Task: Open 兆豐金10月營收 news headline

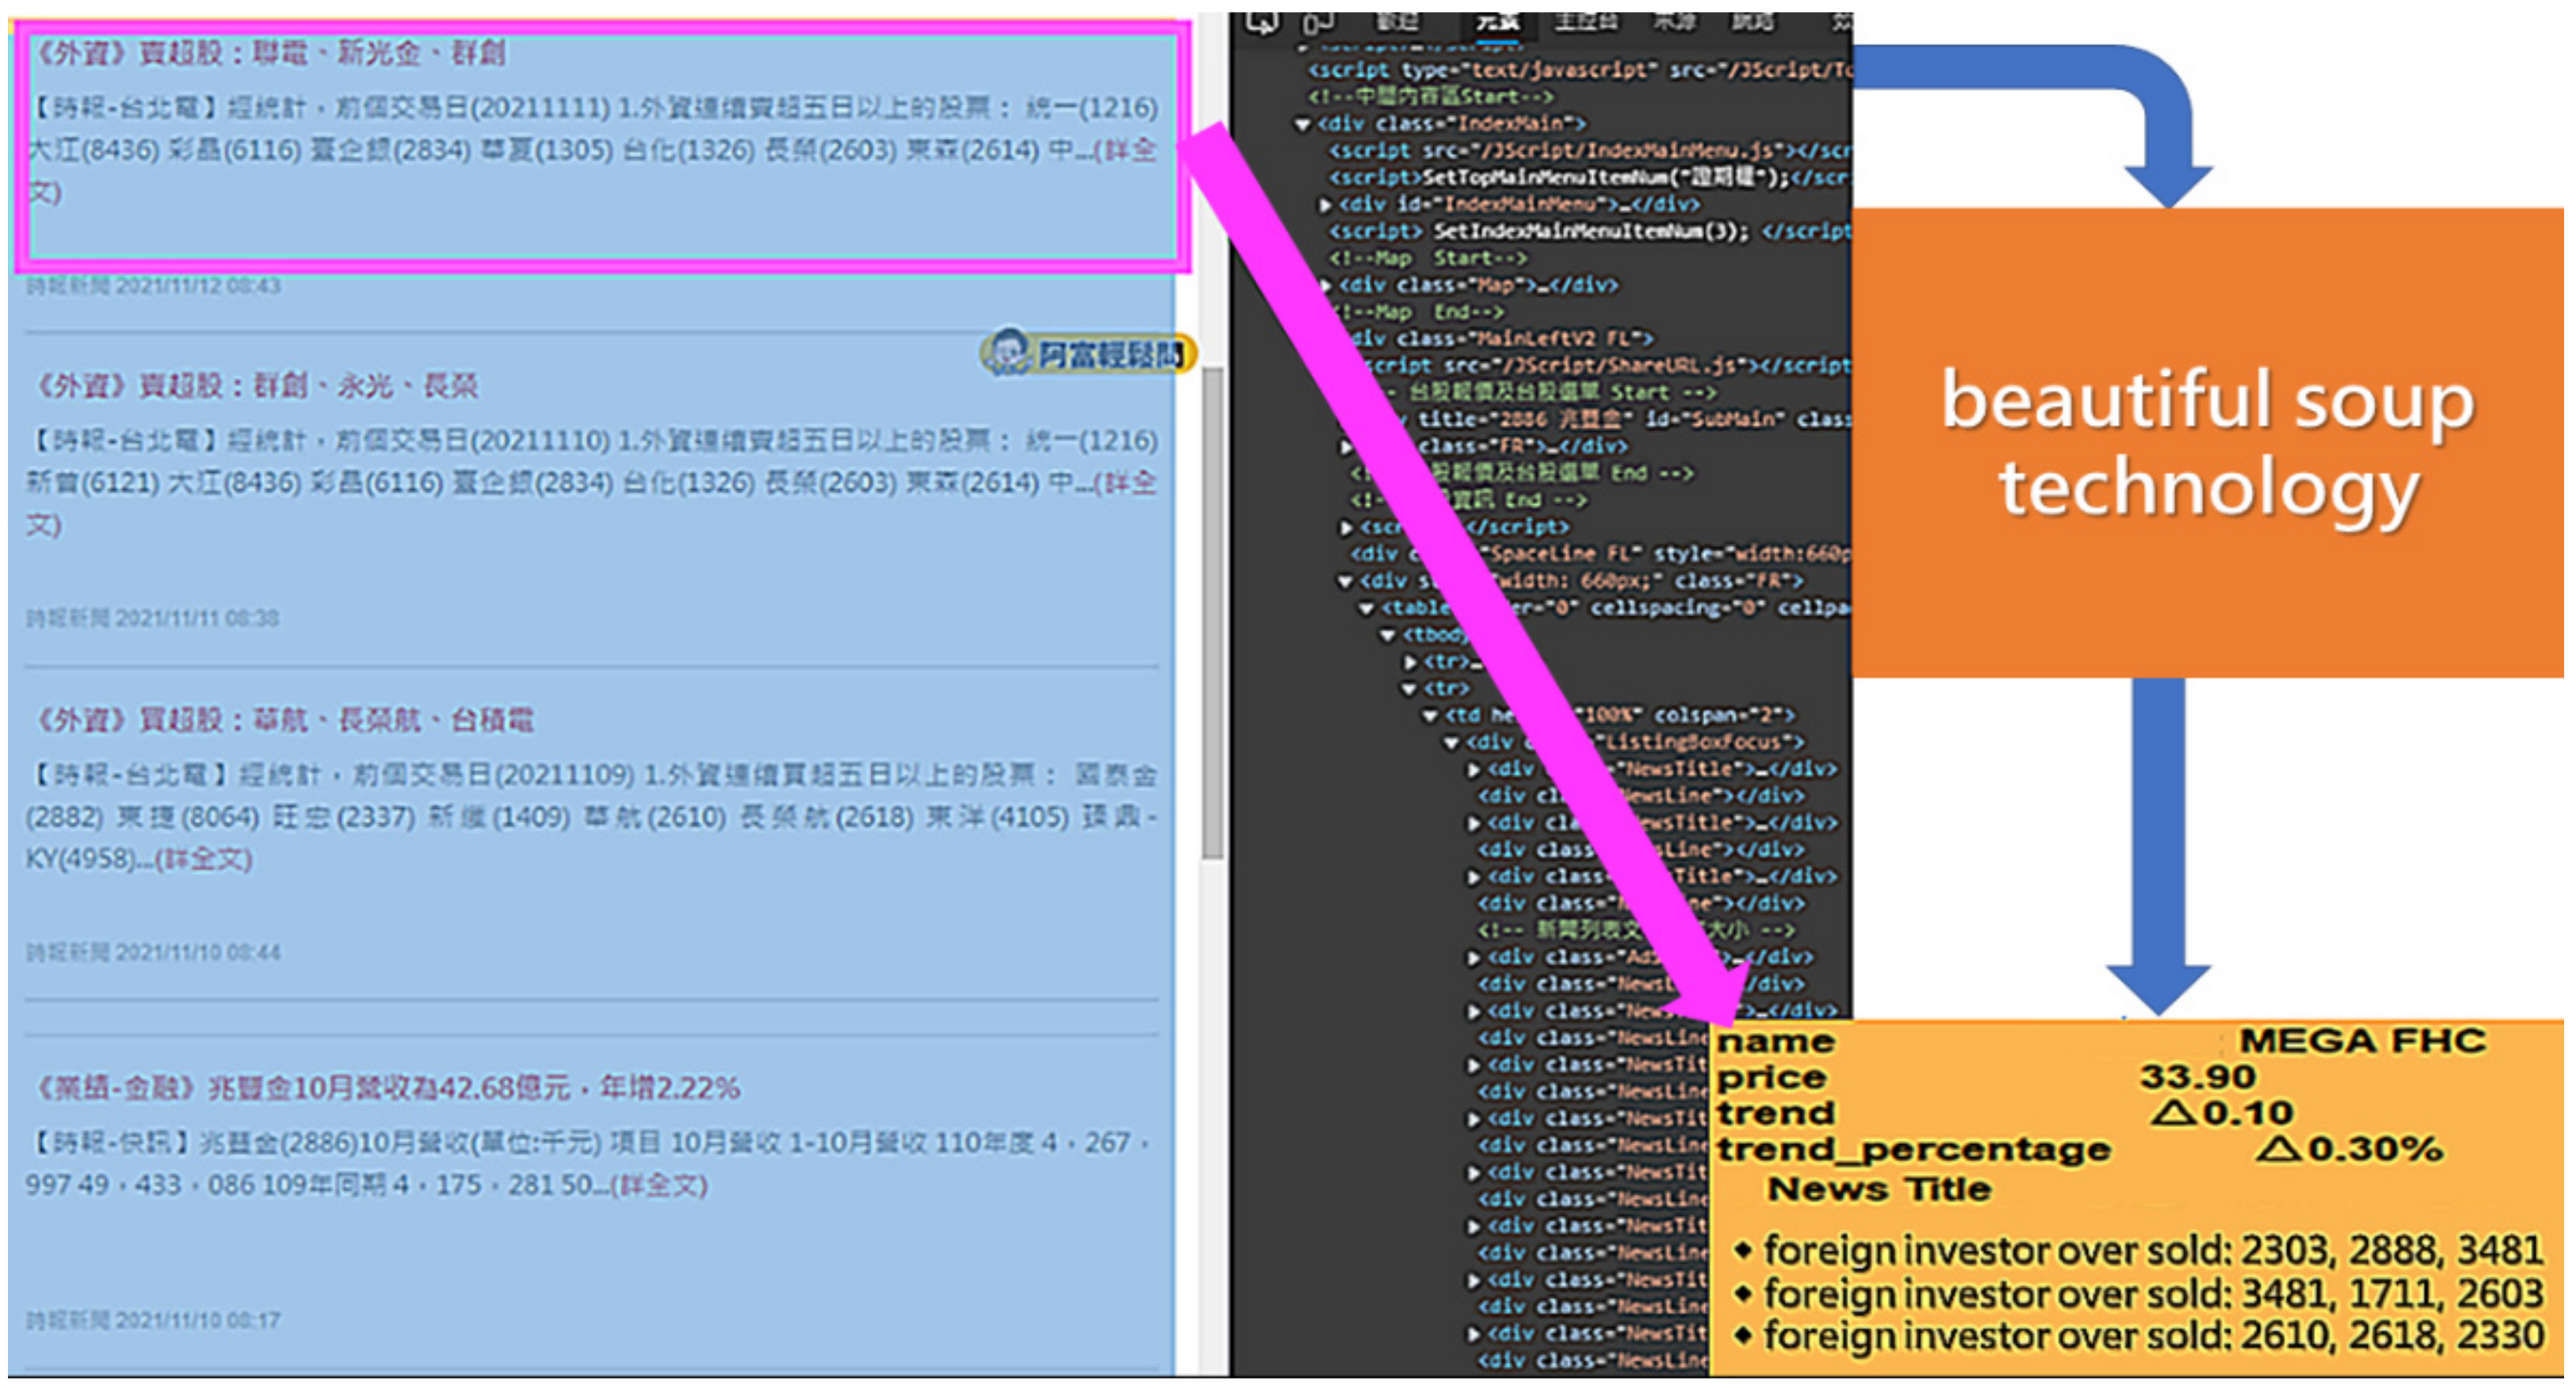Action: [388, 1088]
